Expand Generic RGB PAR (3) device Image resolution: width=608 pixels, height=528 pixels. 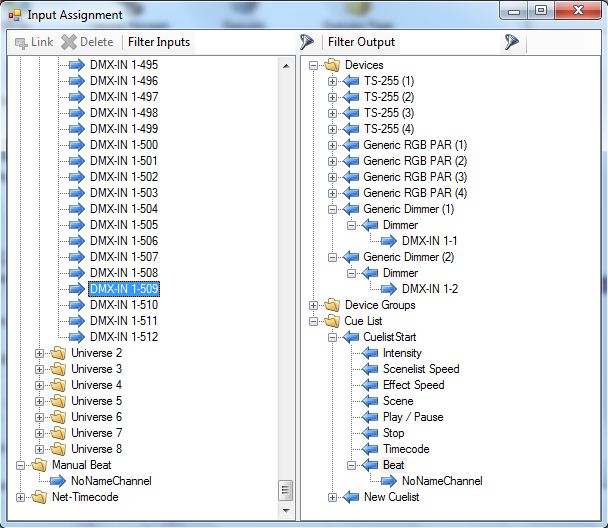tap(332, 177)
